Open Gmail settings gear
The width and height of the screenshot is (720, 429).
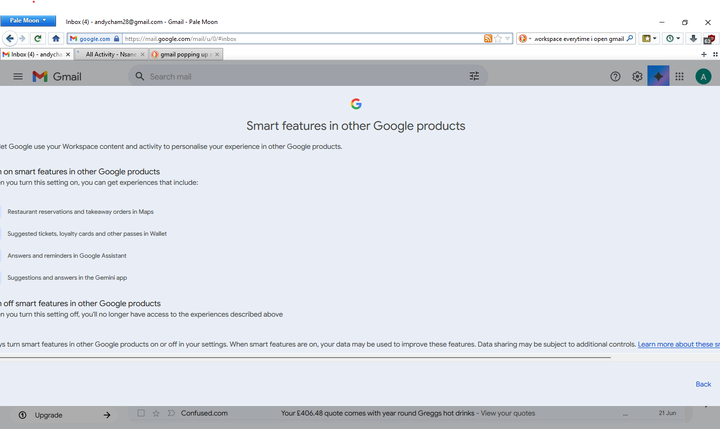point(637,76)
